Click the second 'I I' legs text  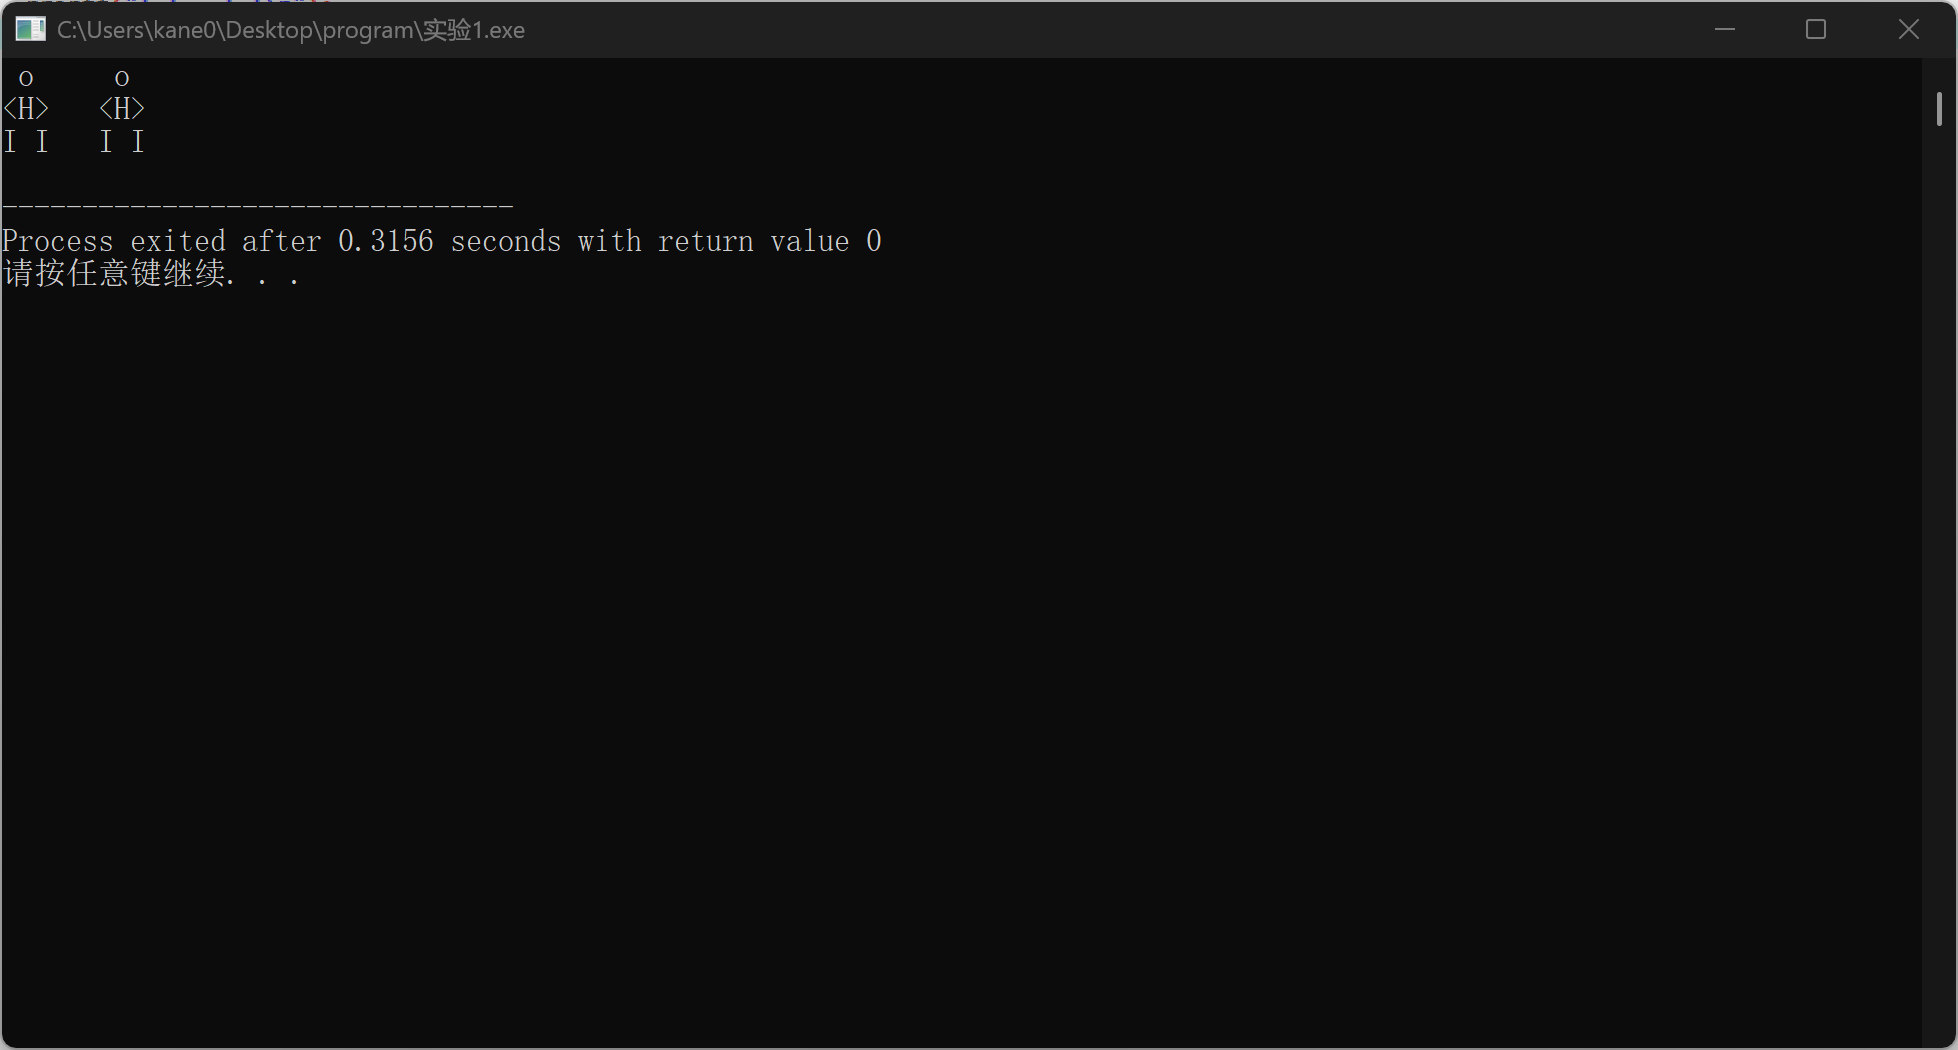point(122,142)
